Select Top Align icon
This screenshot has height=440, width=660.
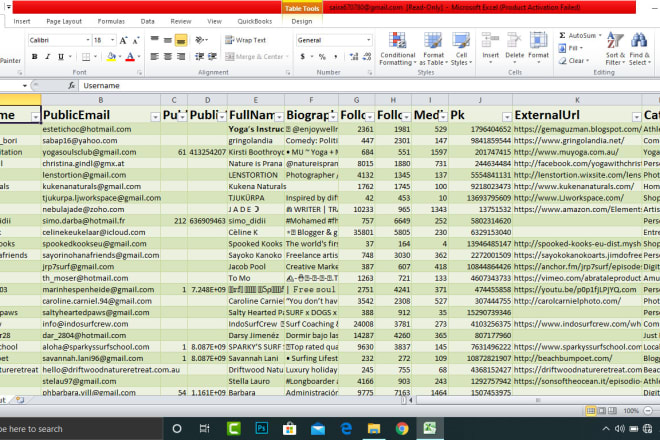tap(154, 40)
